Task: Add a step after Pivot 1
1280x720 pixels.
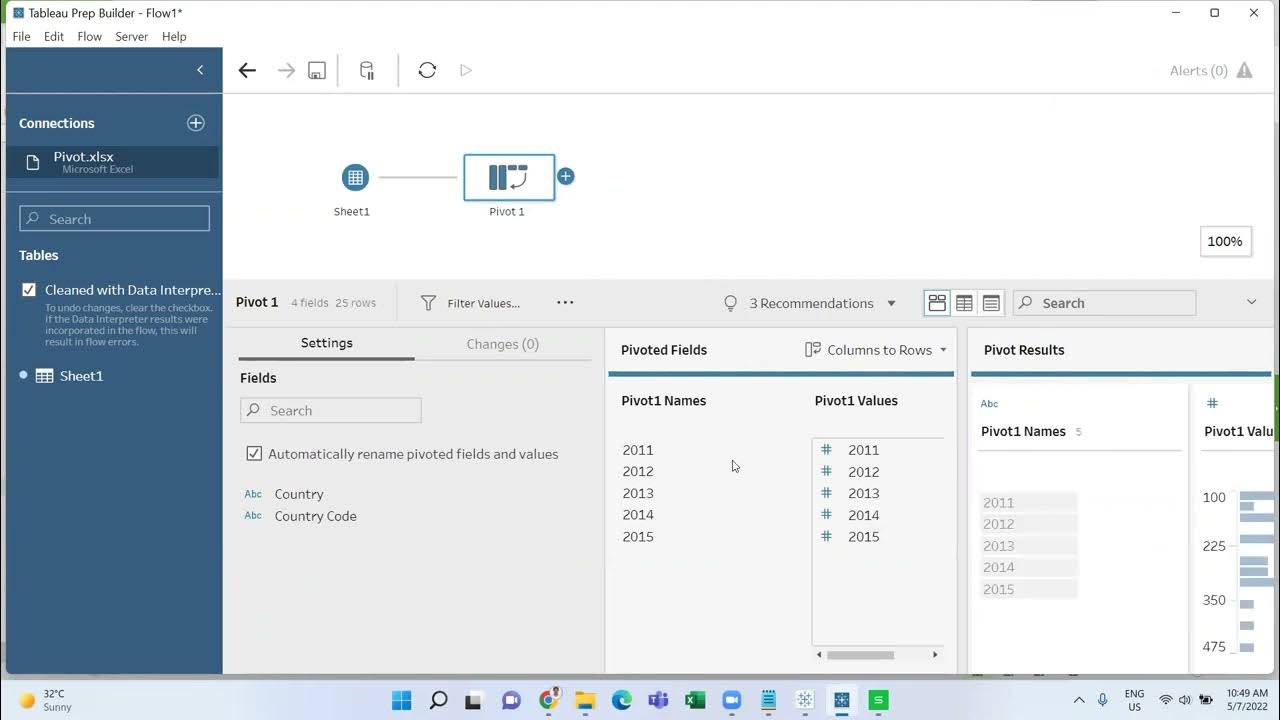Action: (x=566, y=176)
